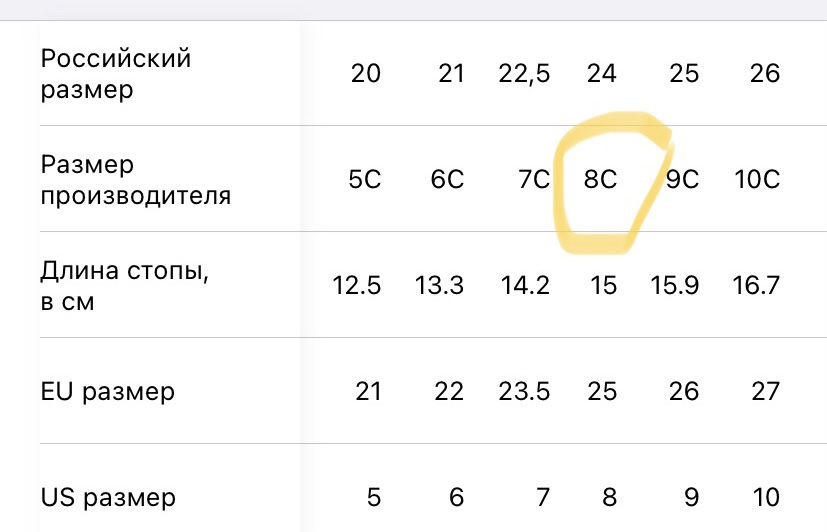This screenshot has width=827, height=532.
Task: Click the 5C manufacturer size cell
Action: [x=364, y=179]
